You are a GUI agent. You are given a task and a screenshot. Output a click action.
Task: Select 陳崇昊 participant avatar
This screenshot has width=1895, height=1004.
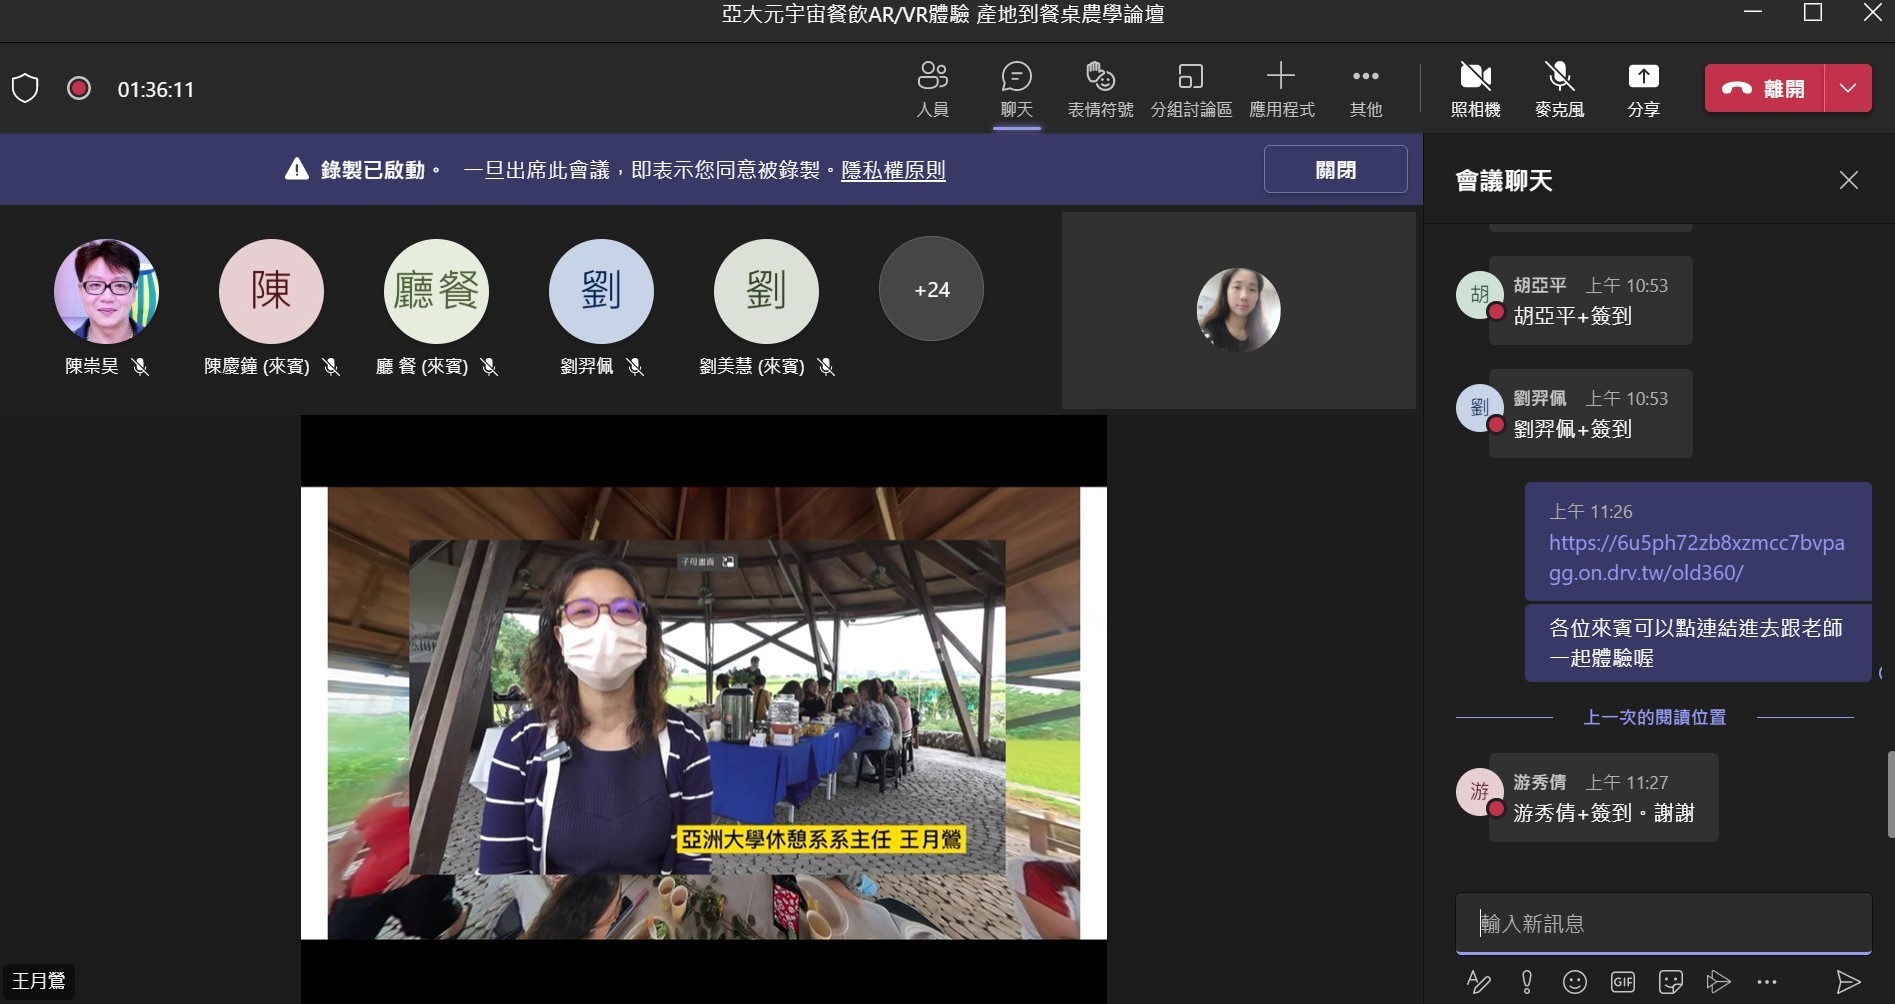[106, 291]
